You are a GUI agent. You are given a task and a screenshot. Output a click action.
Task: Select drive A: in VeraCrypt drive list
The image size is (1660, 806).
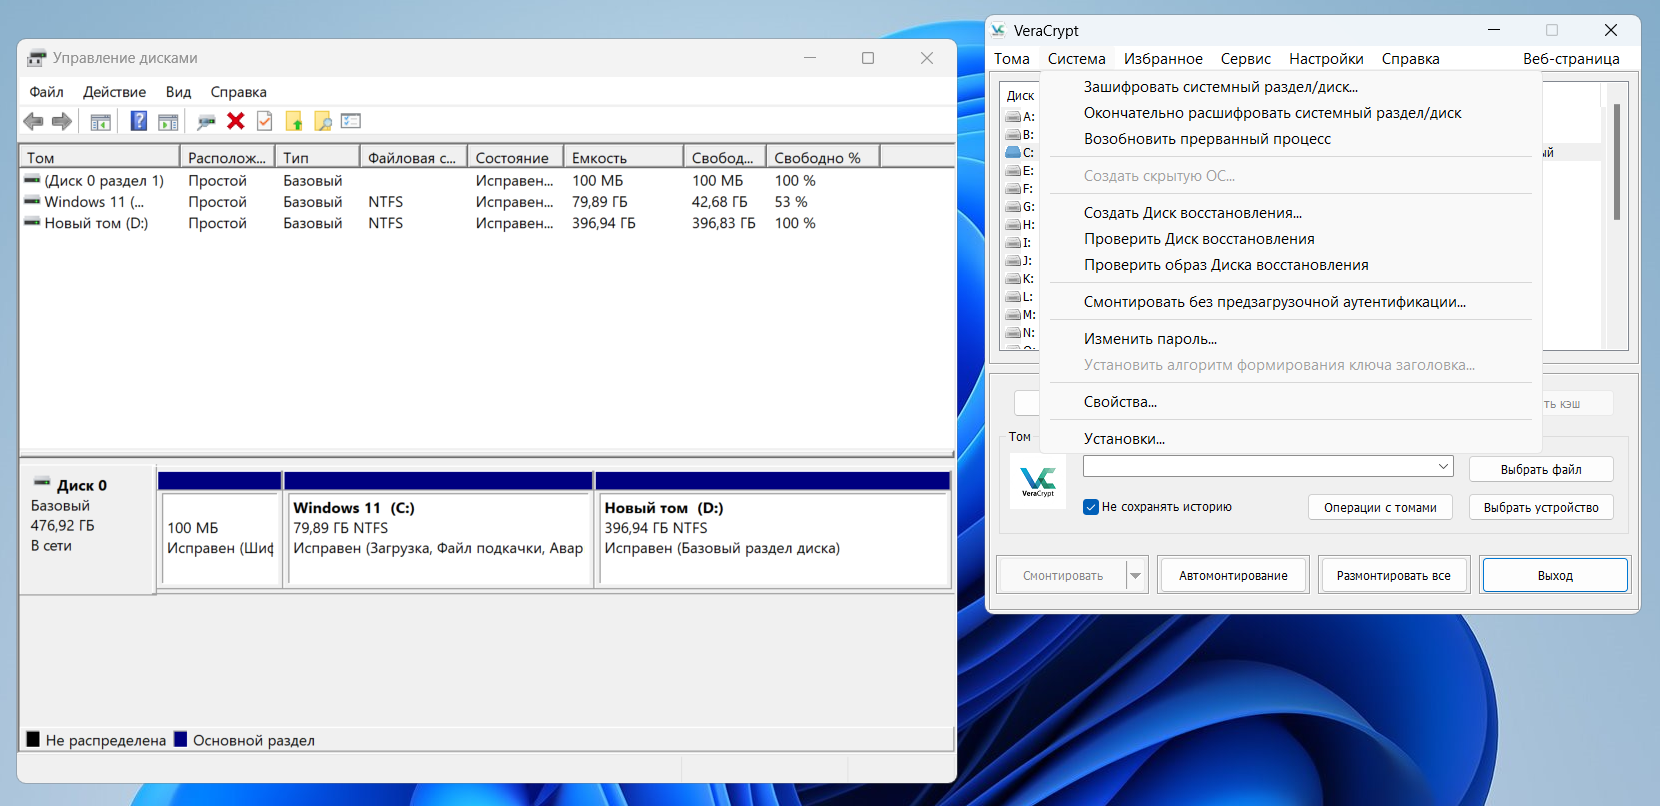coord(1021,117)
